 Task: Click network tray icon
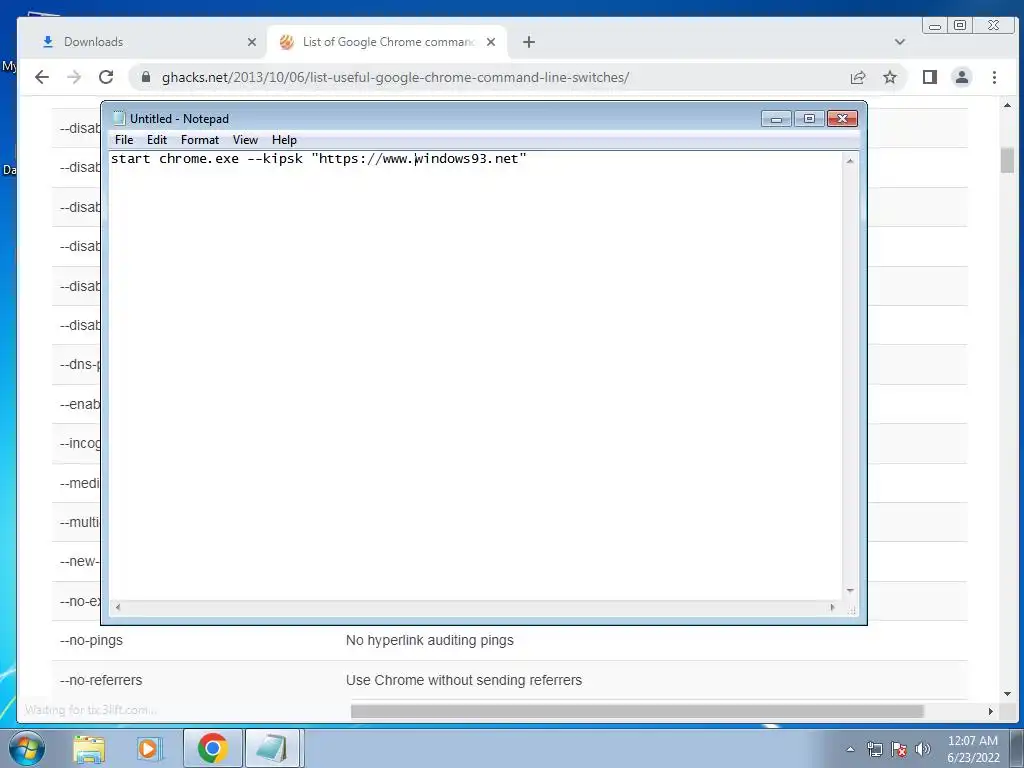tap(874, 749)
